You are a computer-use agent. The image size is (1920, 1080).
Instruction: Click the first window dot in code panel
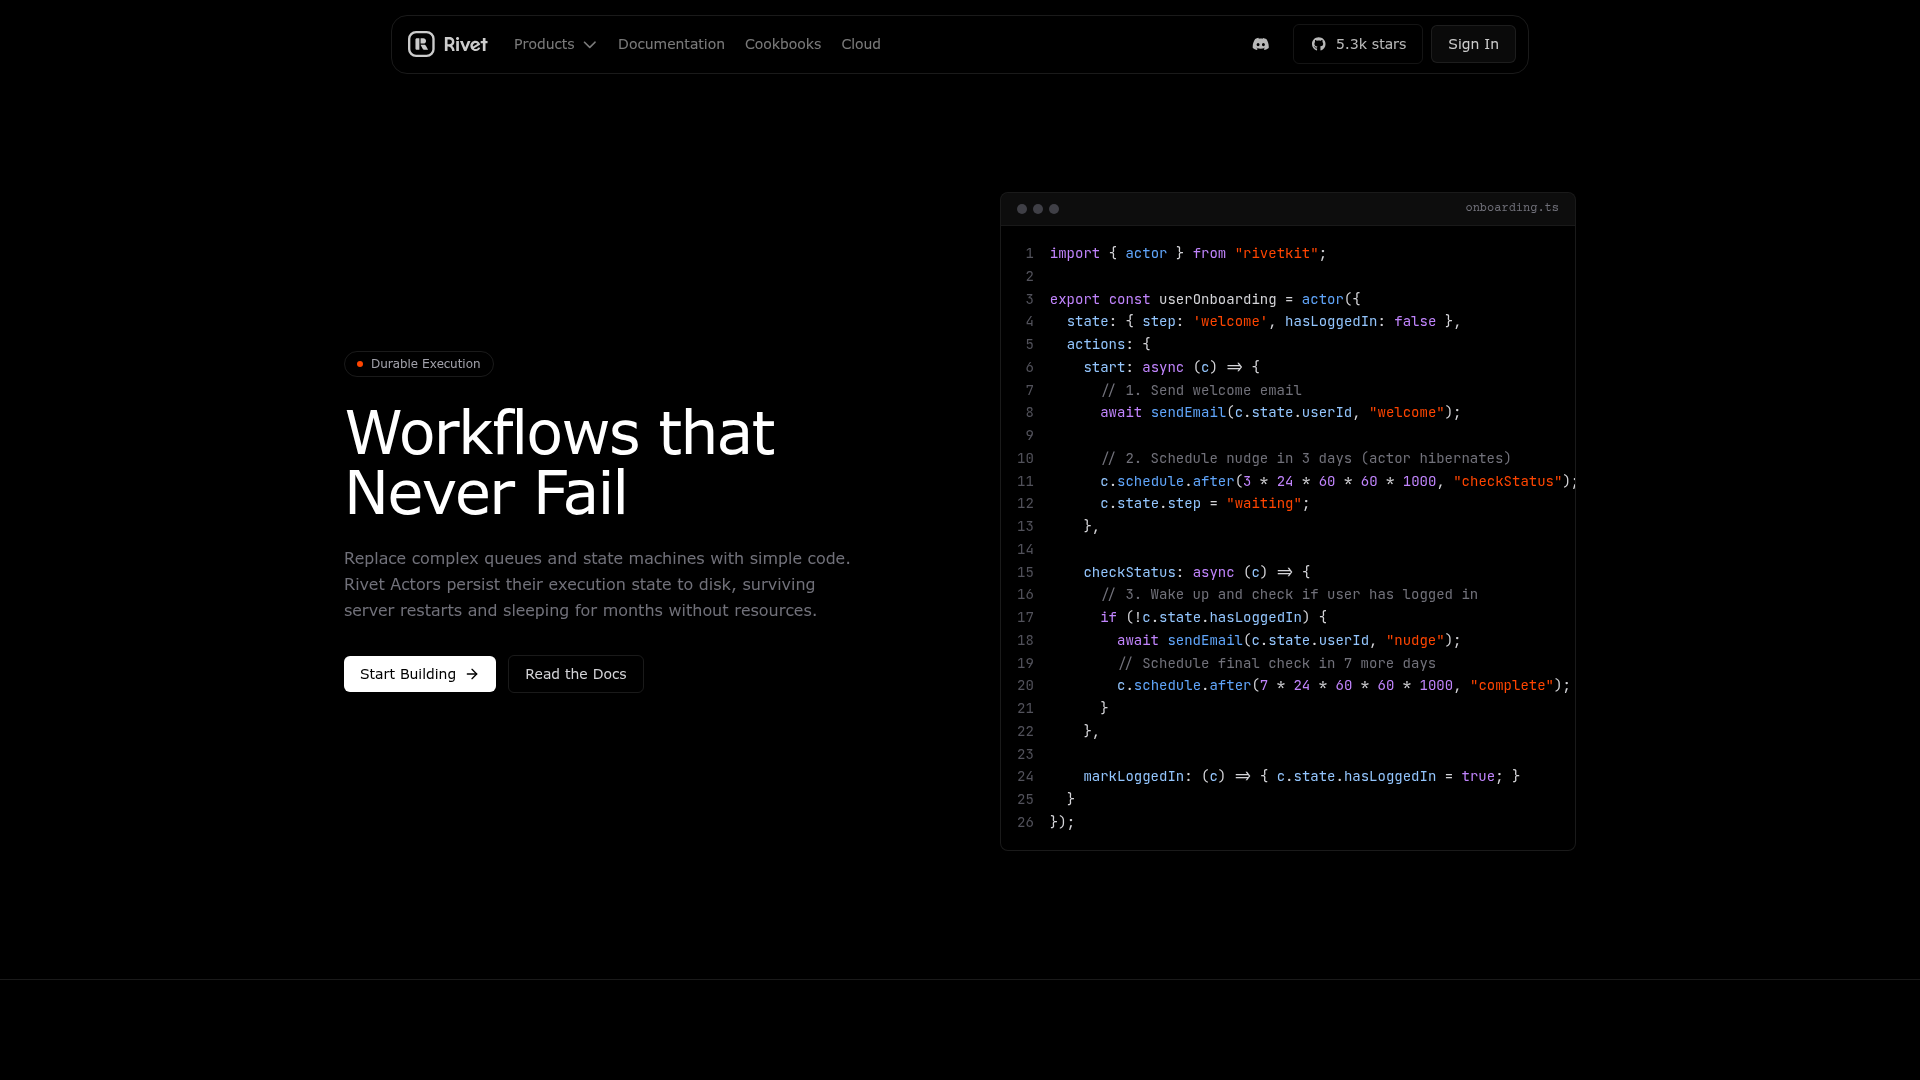[1022, 209]
